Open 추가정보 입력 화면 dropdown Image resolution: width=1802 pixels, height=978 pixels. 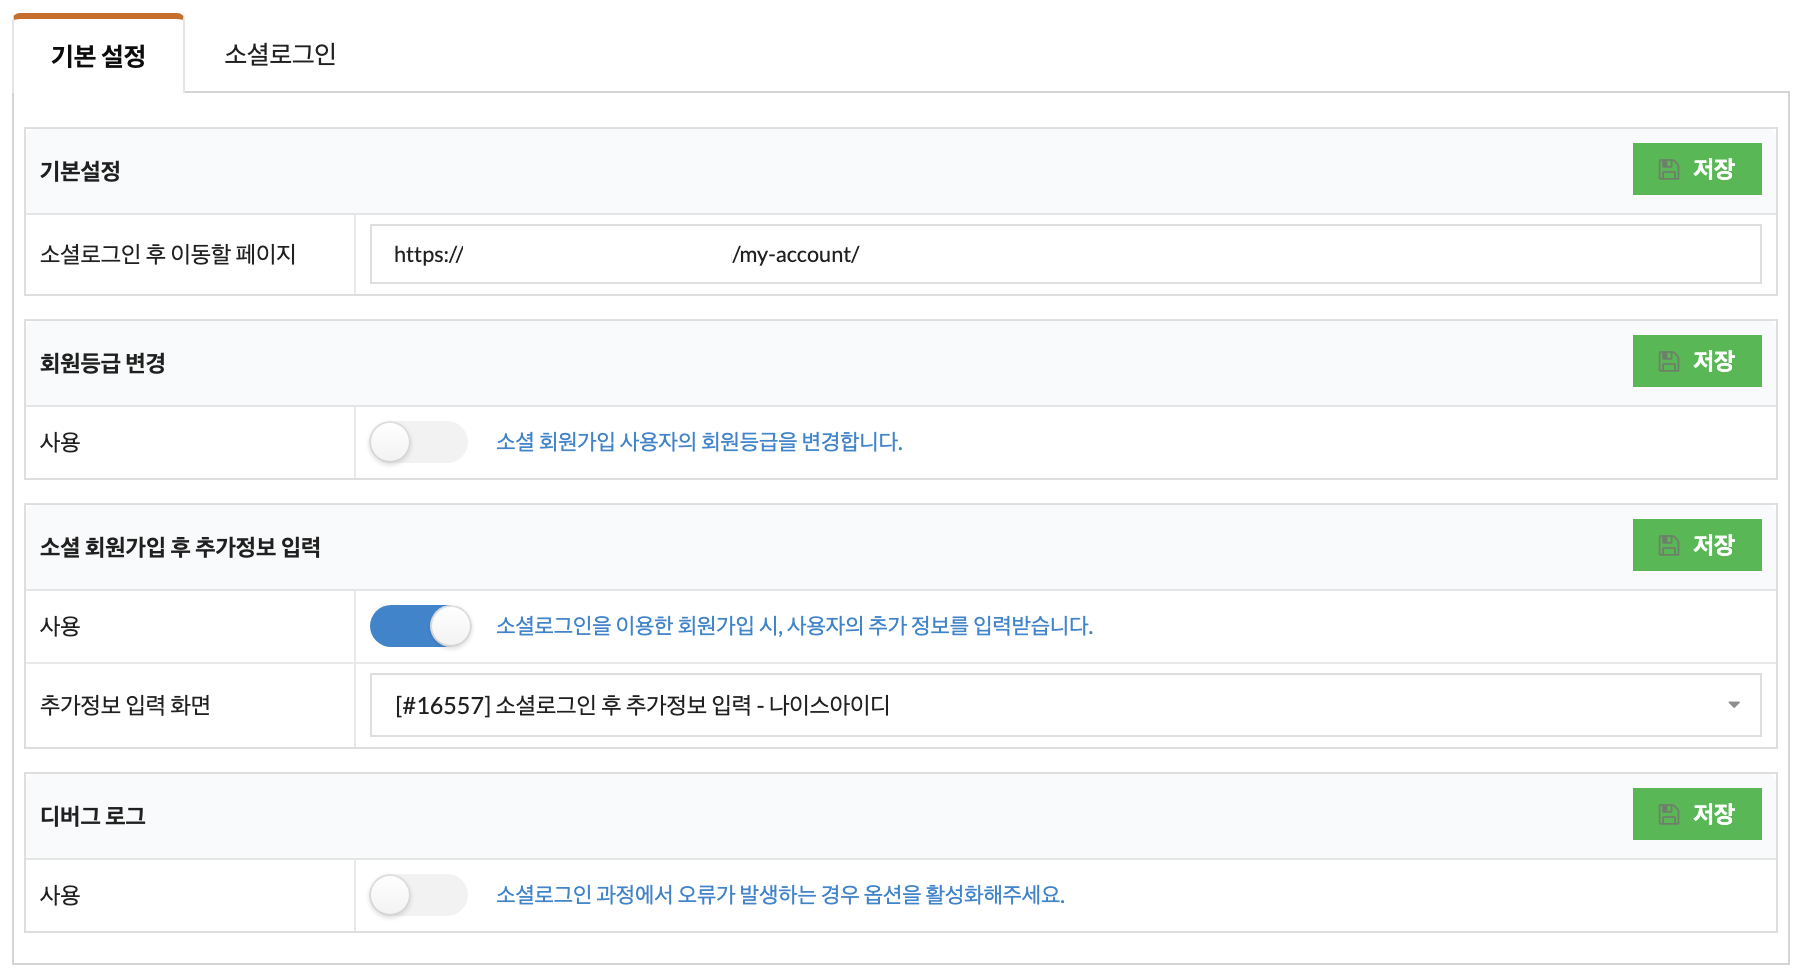click(x=1065, y=705)
